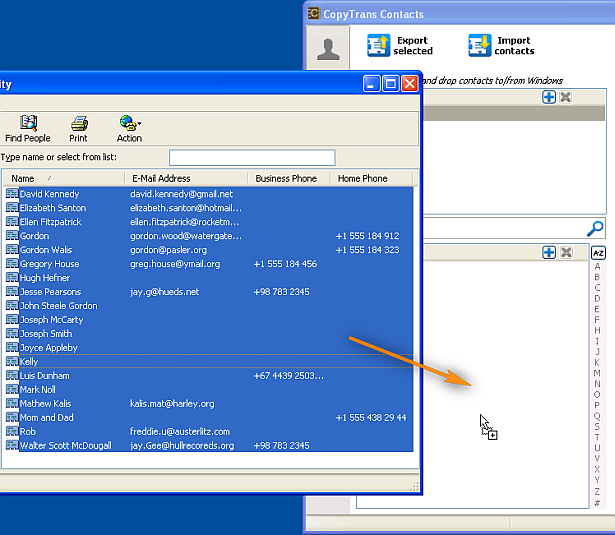Image resolution: width=615 pixels, height=535 pixels.
Task: Click the magnifier search icon in CopyTrans
Action: tap(595, 228)
